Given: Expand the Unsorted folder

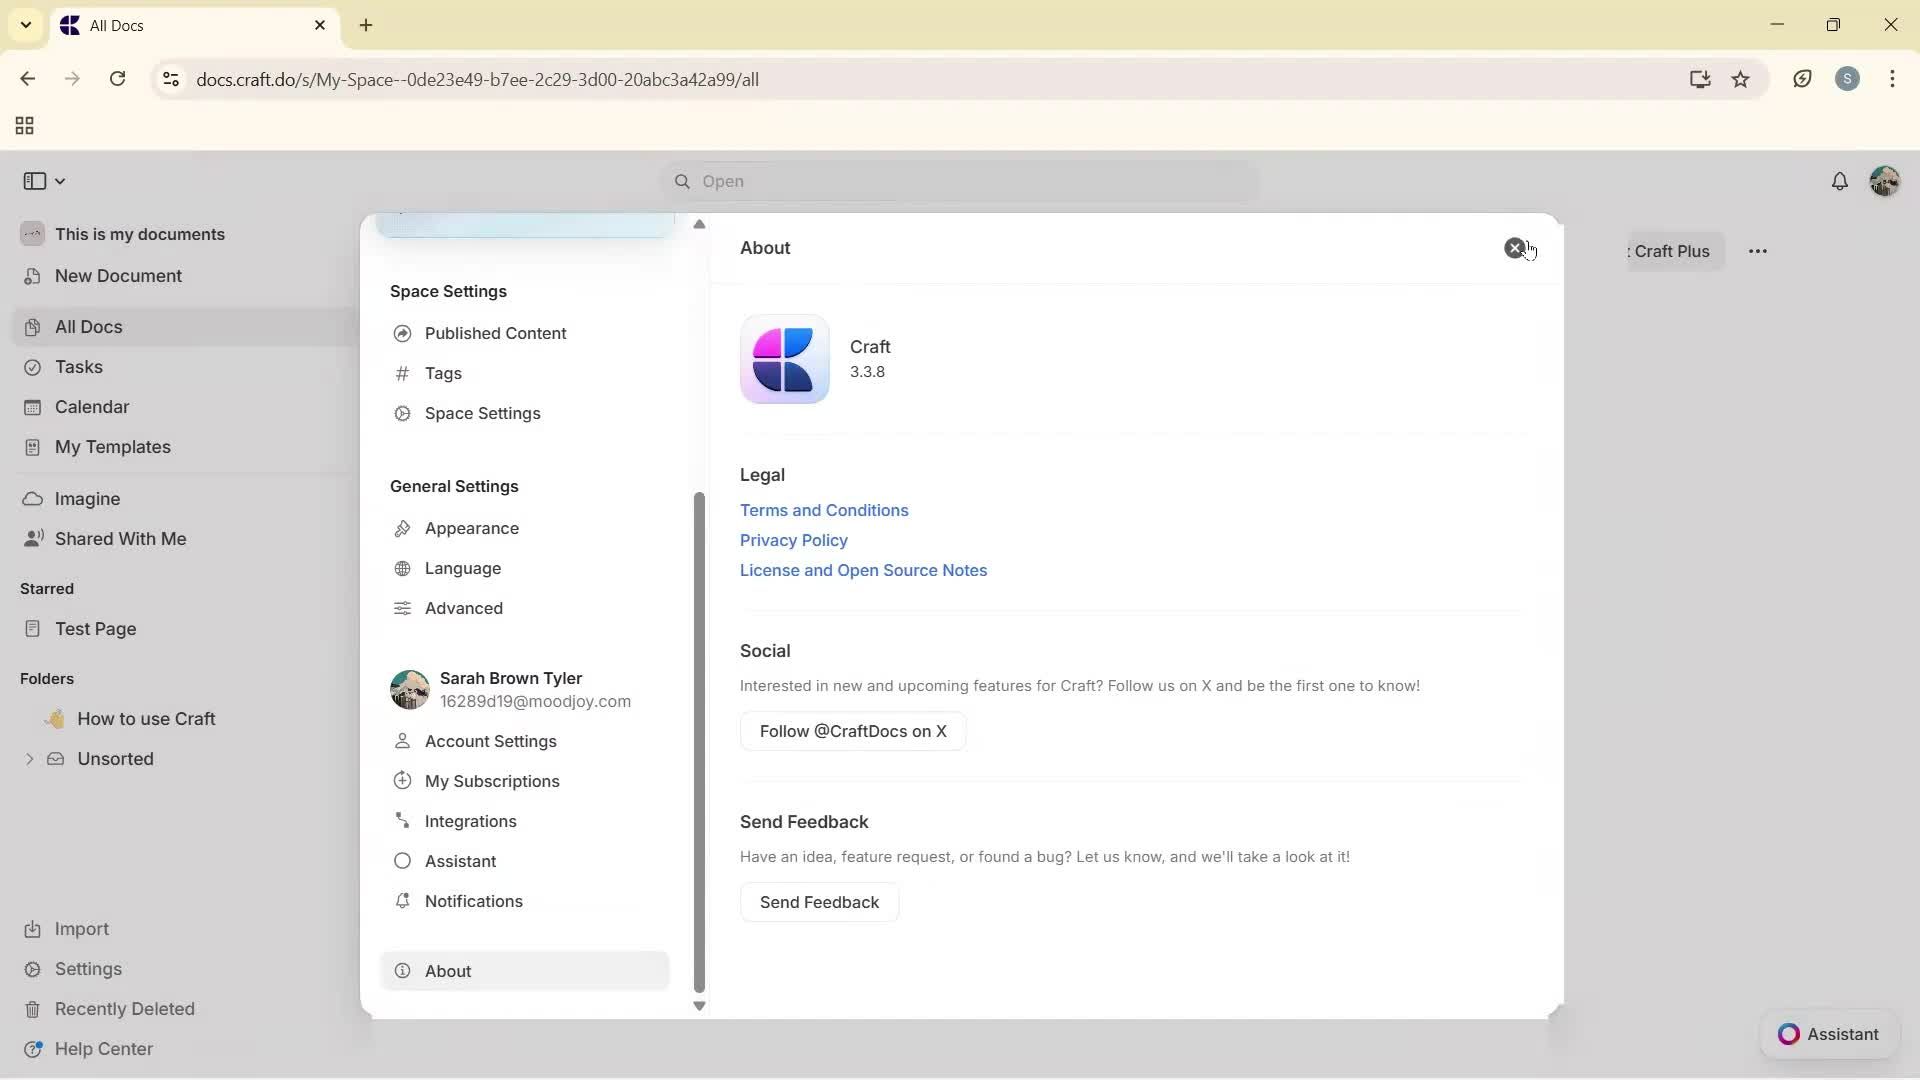Looking at the screenshot, I should click(x=29, y=759).
